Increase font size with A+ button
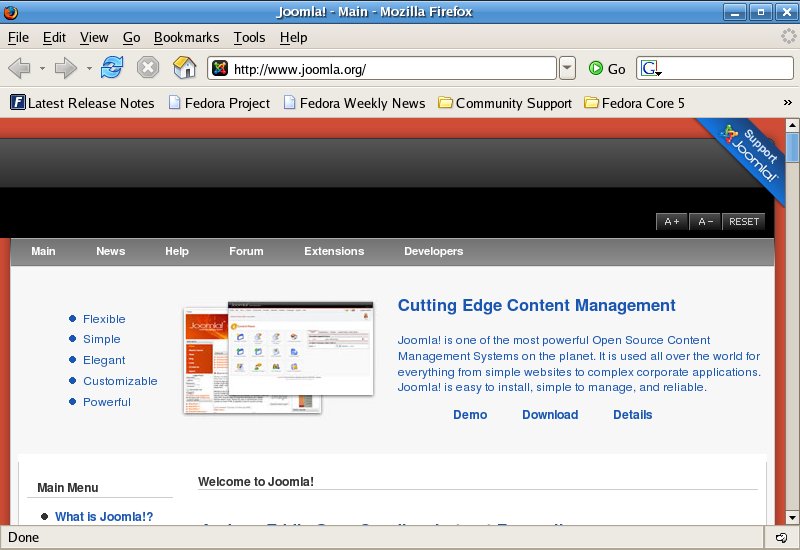Viewport: 800px width, 550px height. tap(671, 221)
